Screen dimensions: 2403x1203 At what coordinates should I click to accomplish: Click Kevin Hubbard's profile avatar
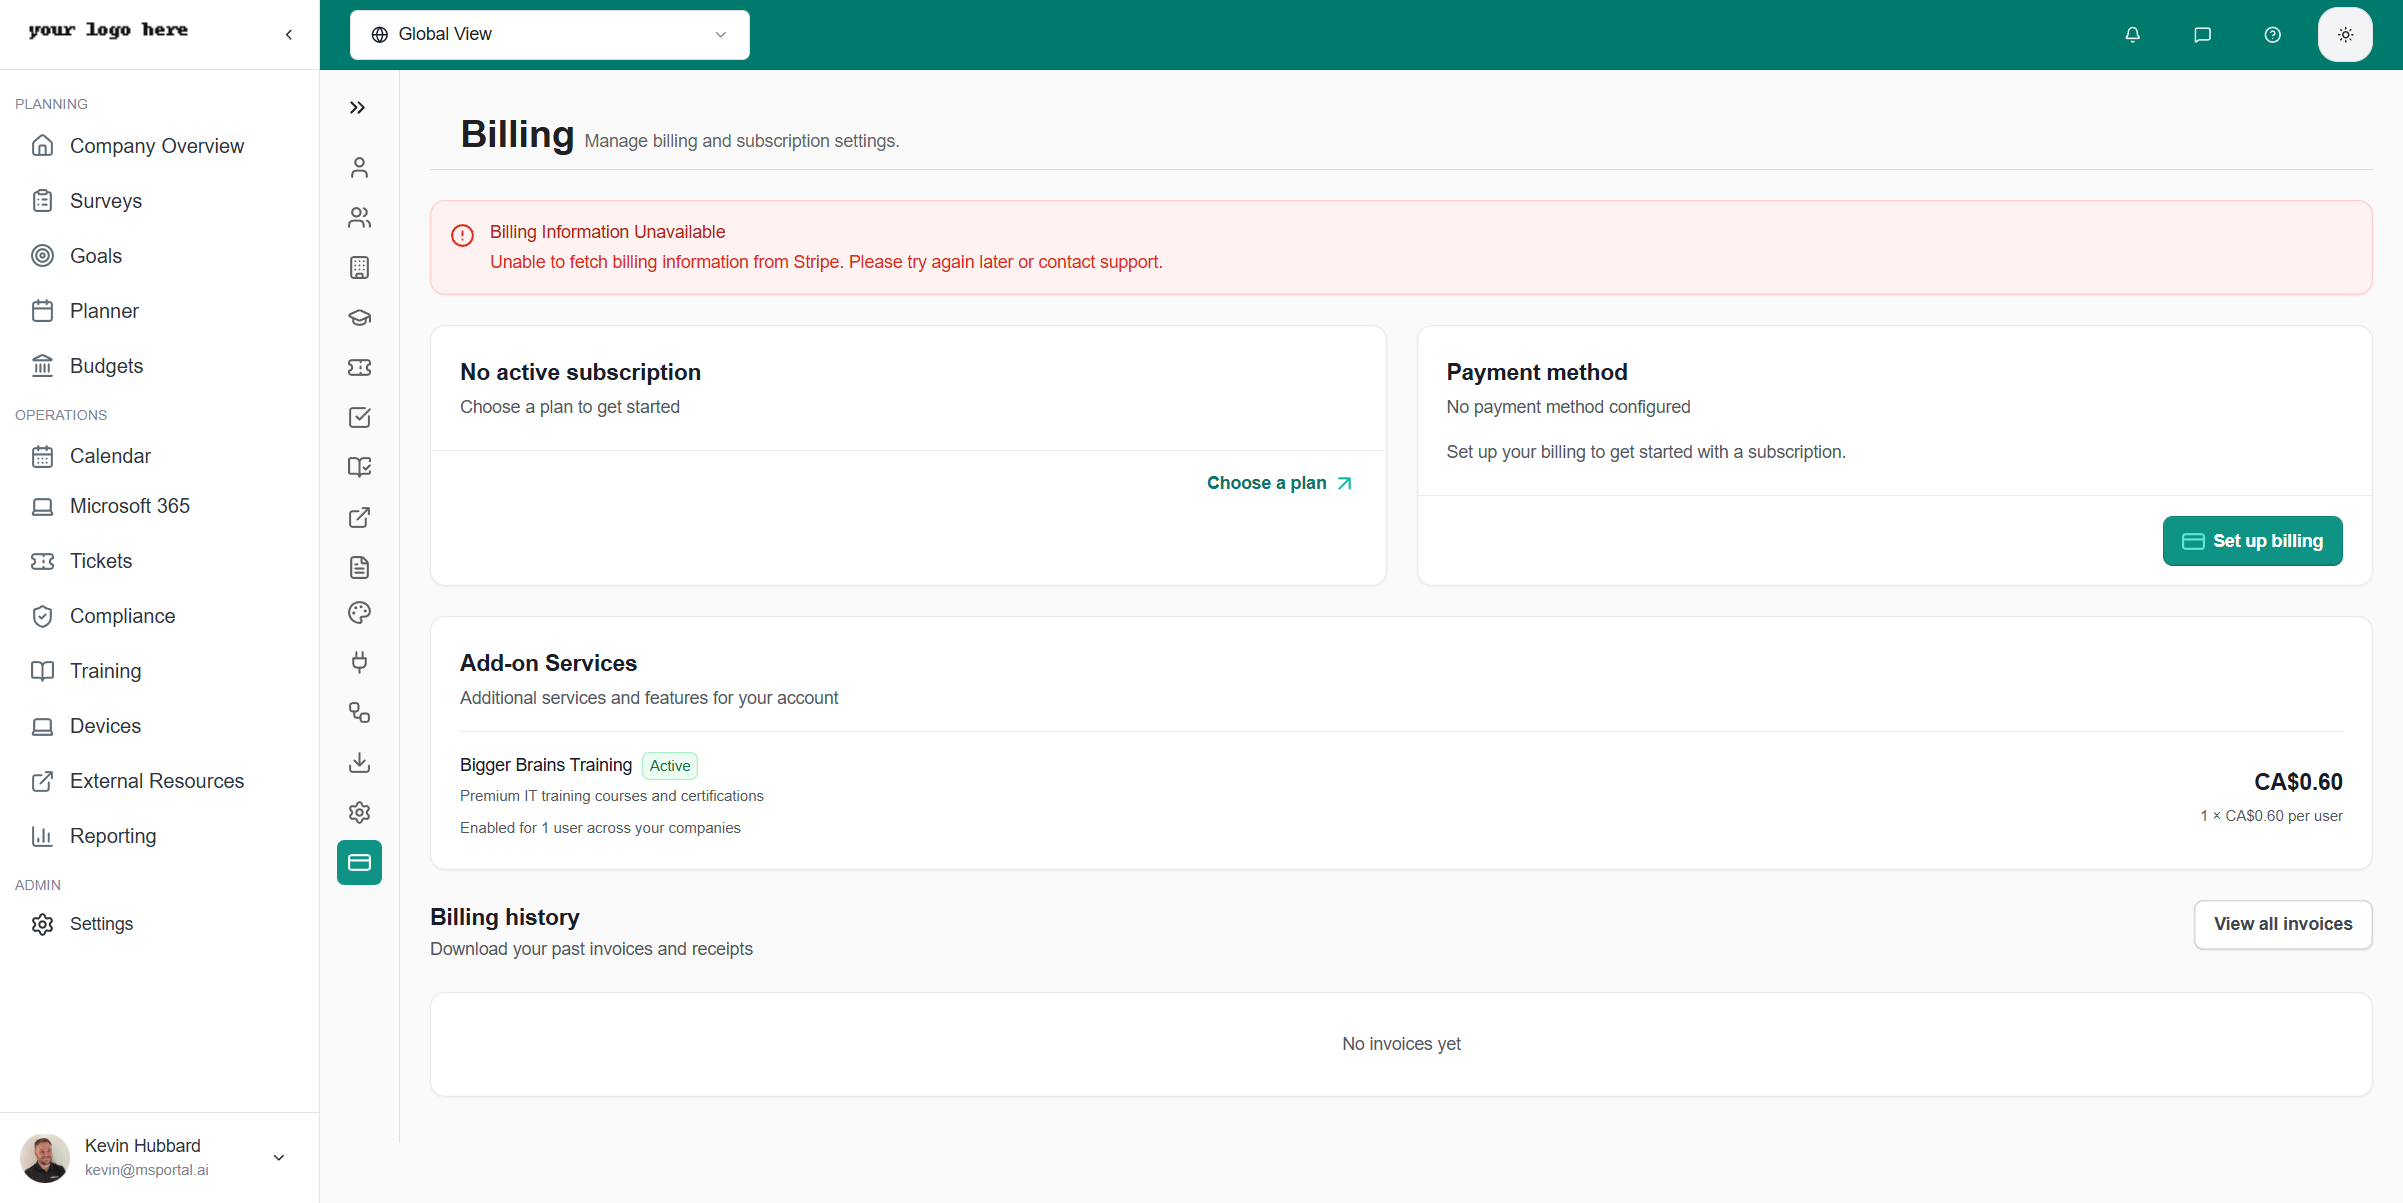(45, 1157)
